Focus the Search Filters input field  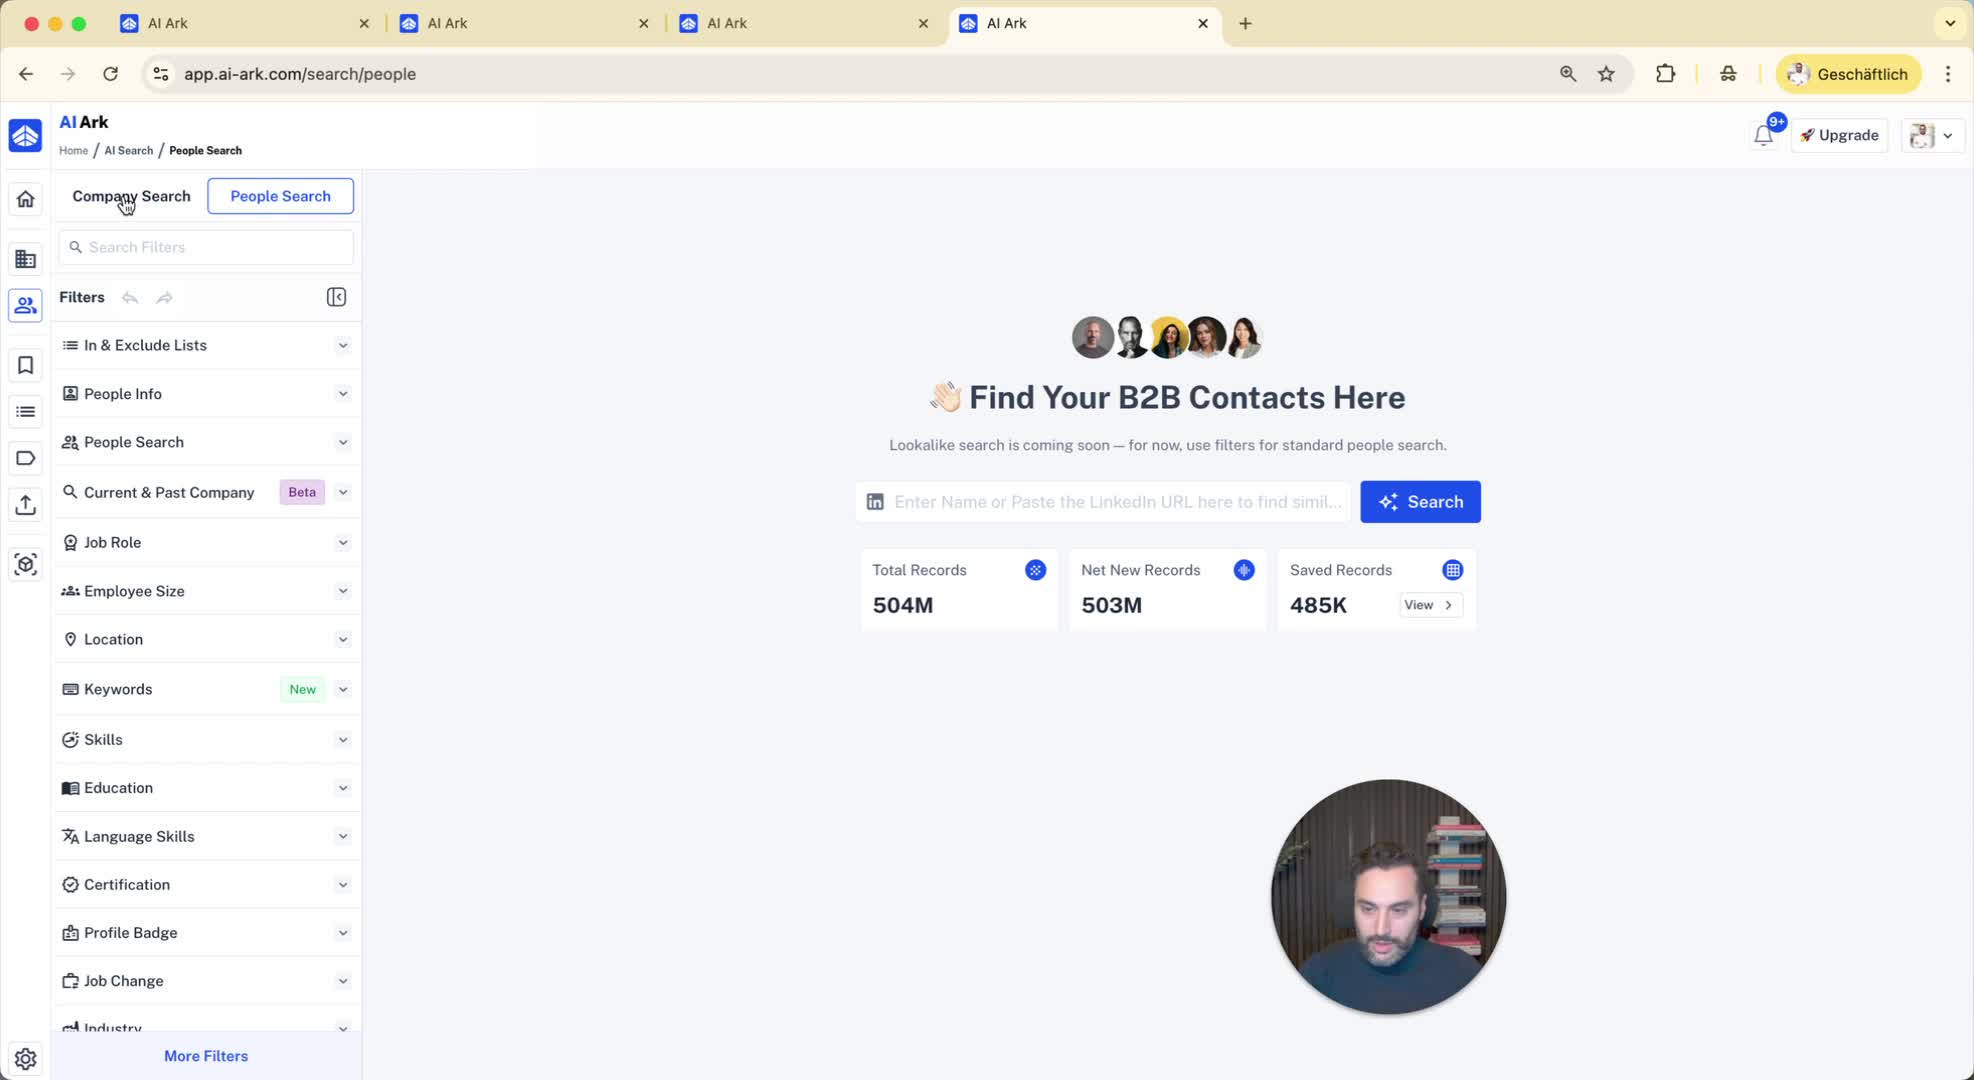tap(215, 247)
